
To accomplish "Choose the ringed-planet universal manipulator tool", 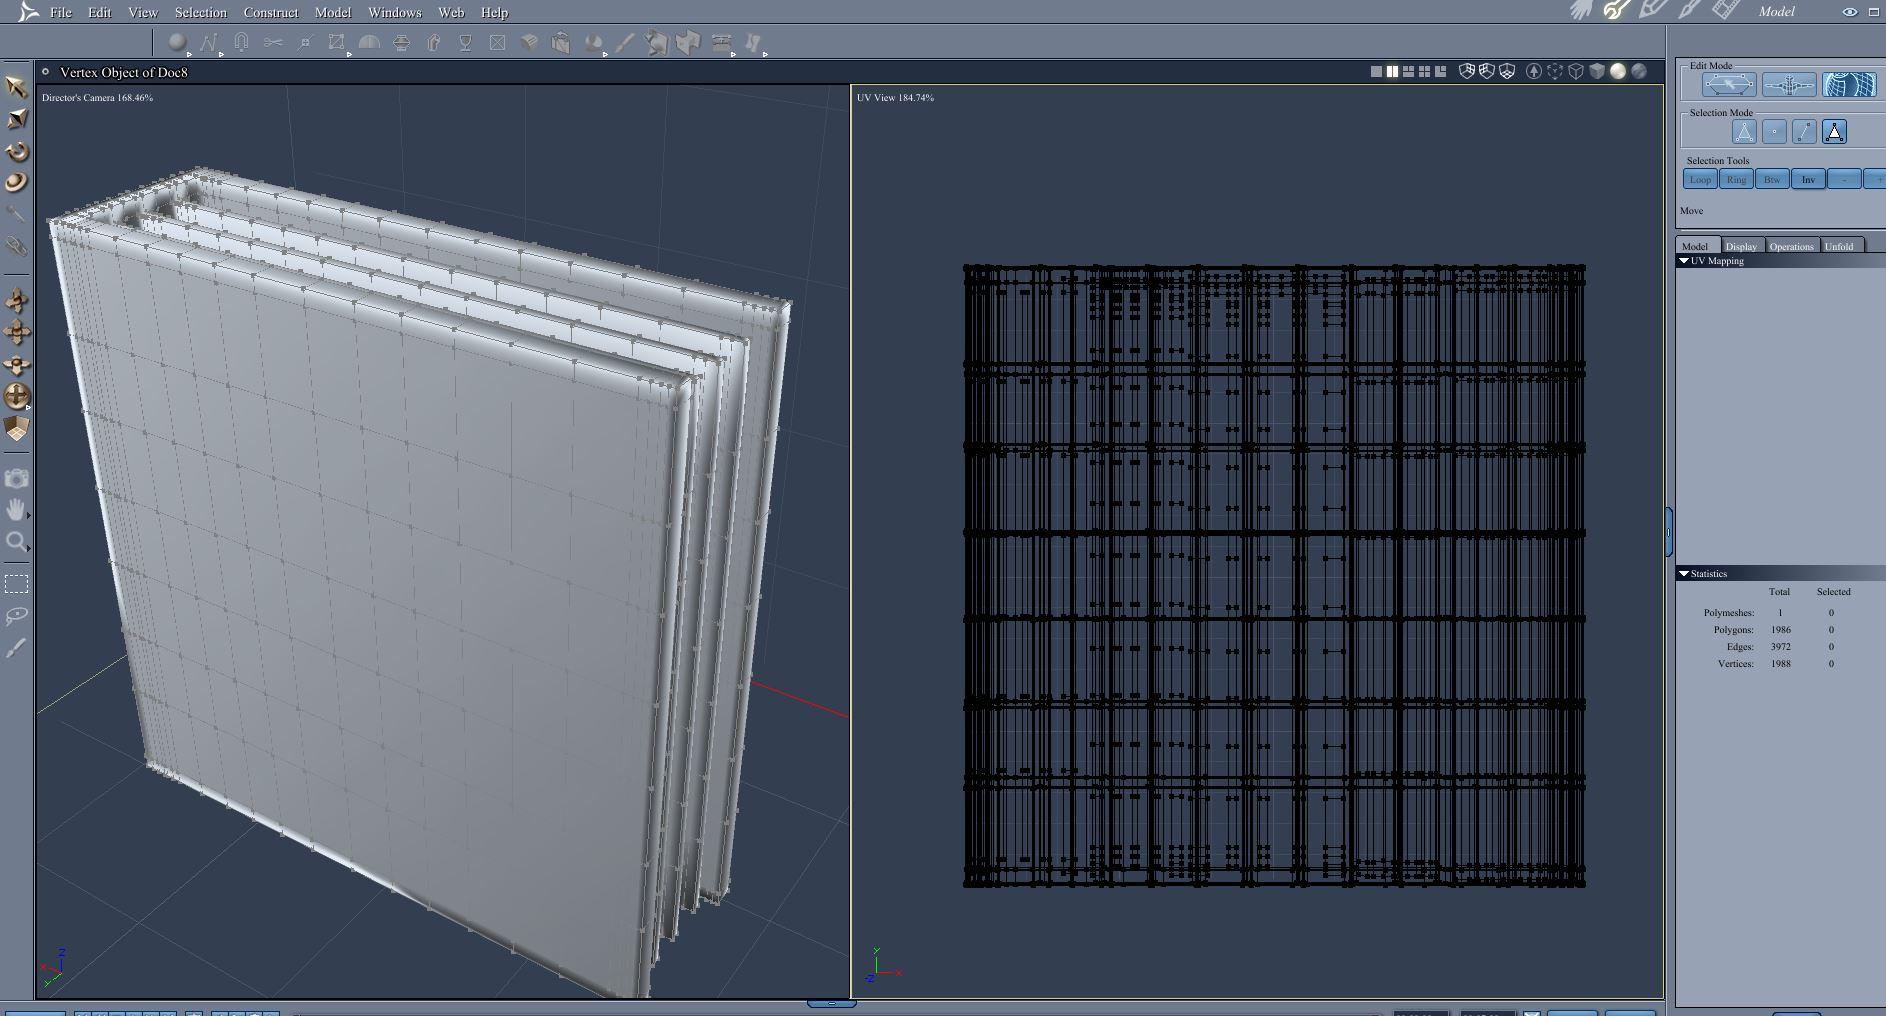I will pyautogui.click(x=16, y=182).
